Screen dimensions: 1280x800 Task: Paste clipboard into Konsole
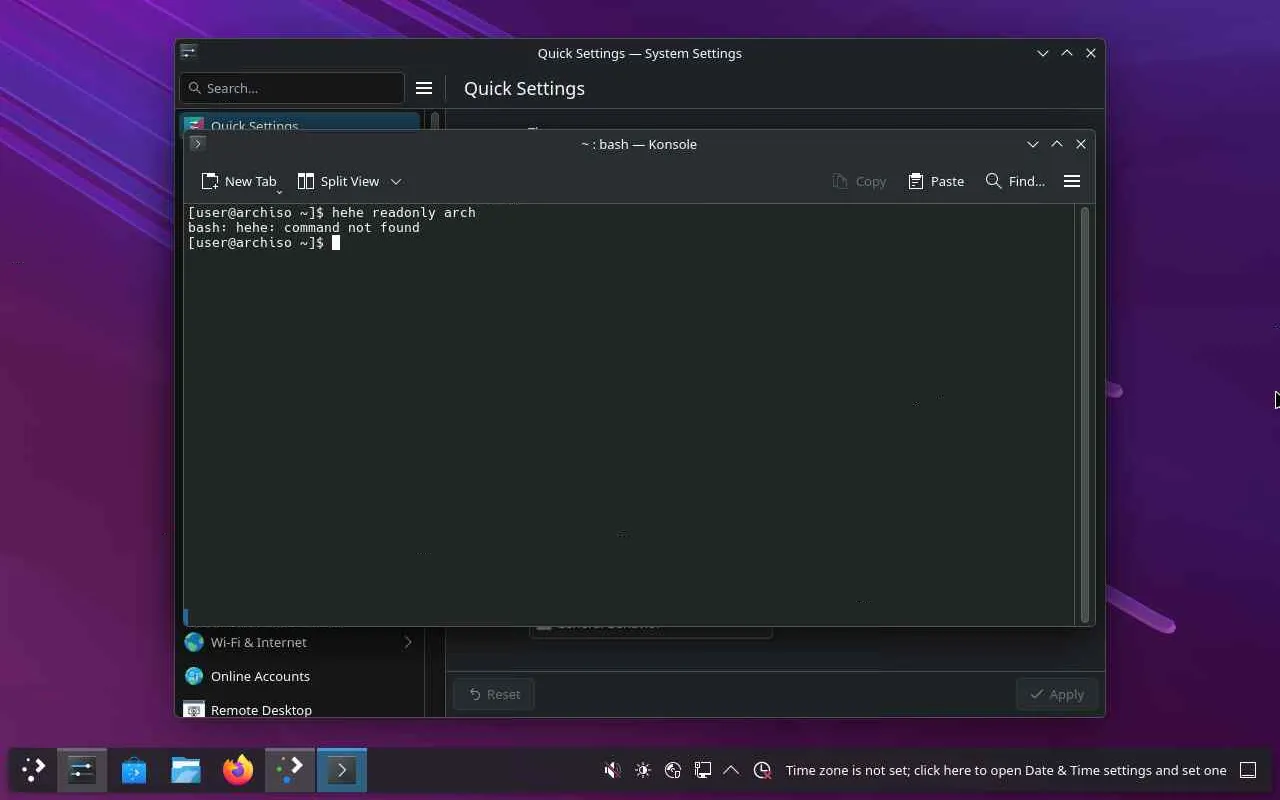pos(936,181)
